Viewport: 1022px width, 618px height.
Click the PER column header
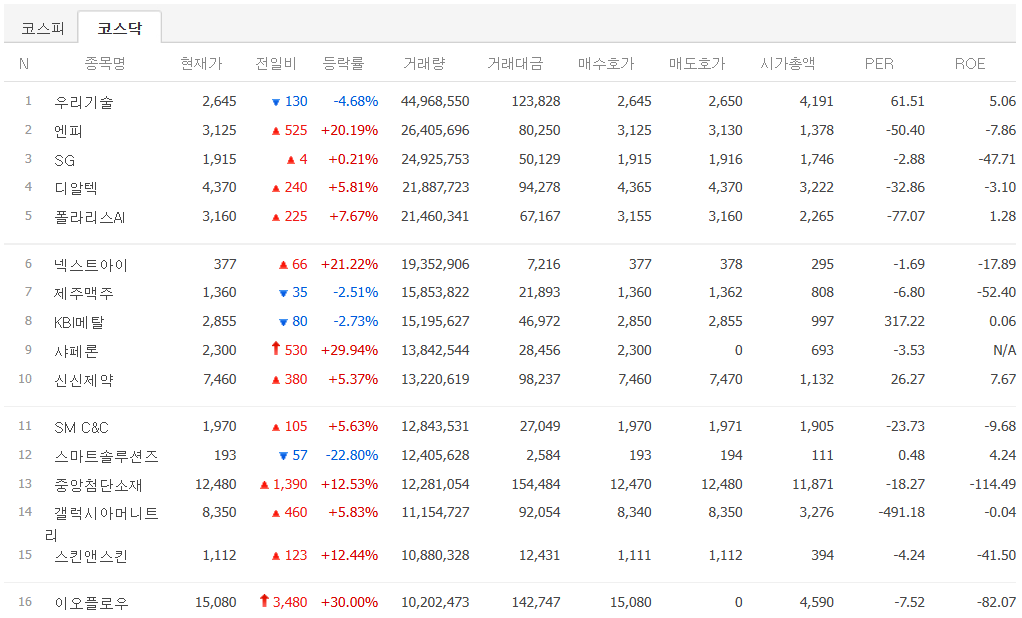coord(879,63)
